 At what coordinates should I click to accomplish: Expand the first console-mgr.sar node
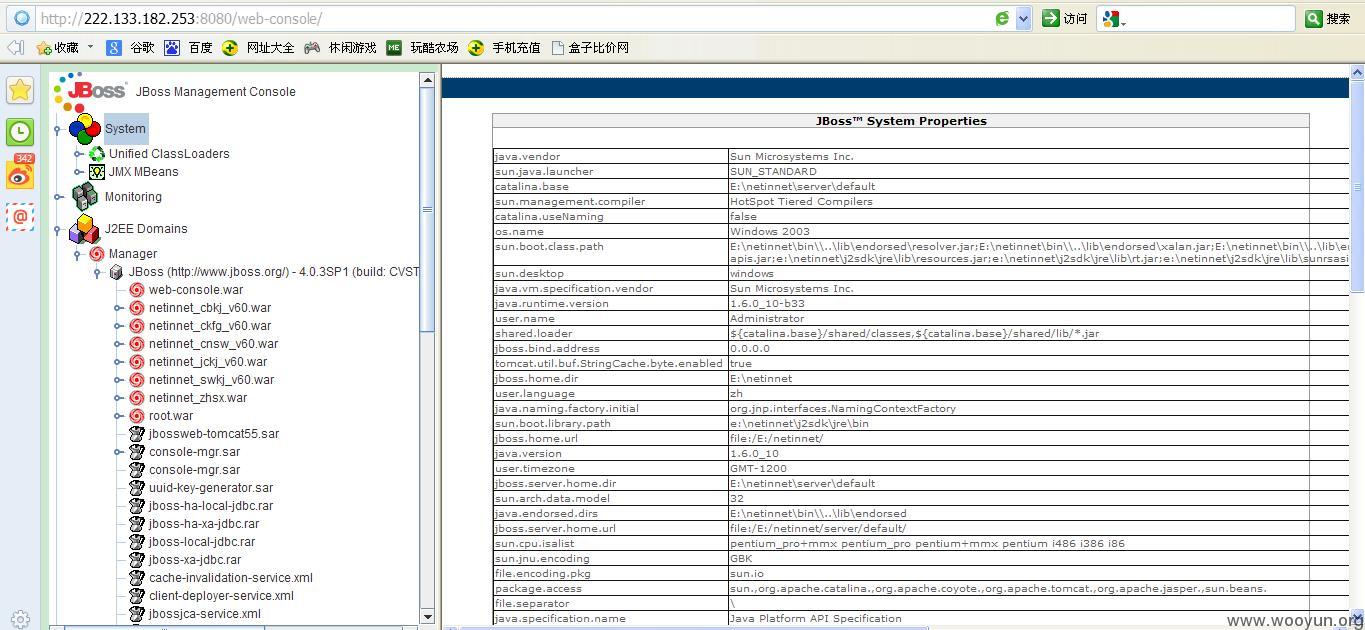pyautogui.click(x=119, y=452)
